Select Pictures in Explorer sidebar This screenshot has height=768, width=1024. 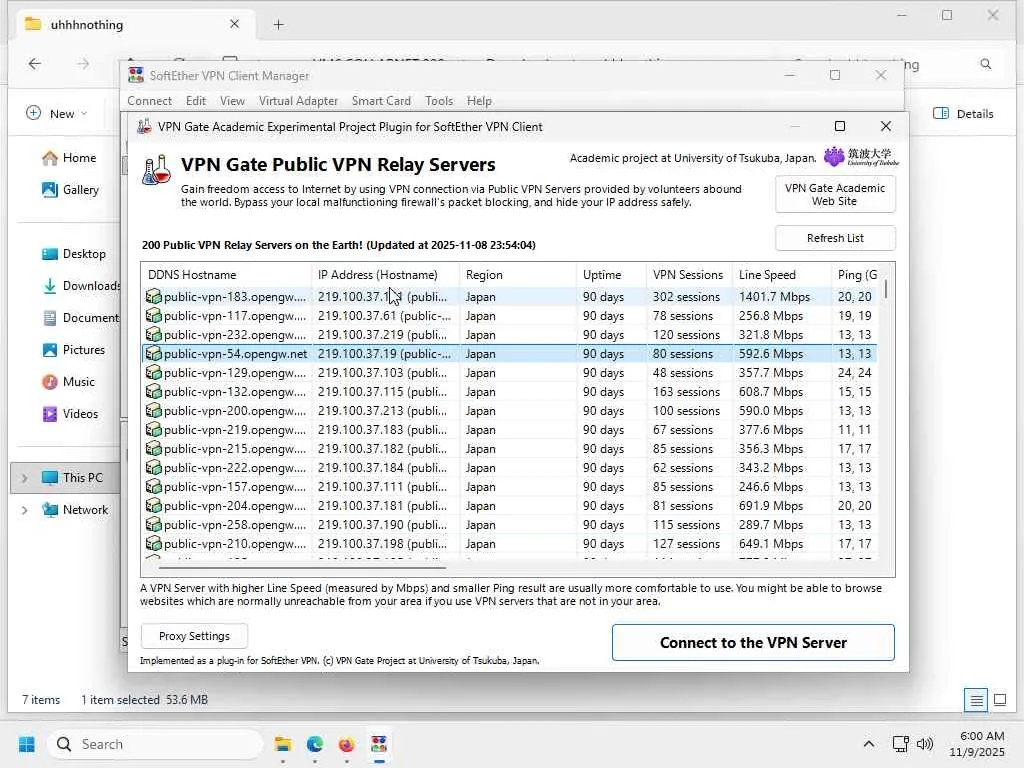(72, 350)
